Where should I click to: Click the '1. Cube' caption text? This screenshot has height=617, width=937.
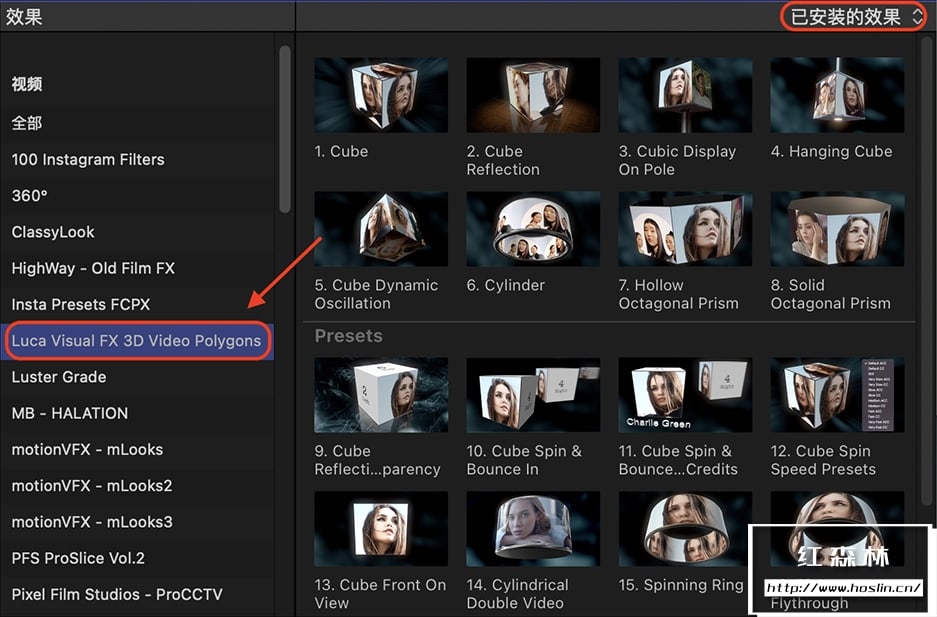[341, 151]
